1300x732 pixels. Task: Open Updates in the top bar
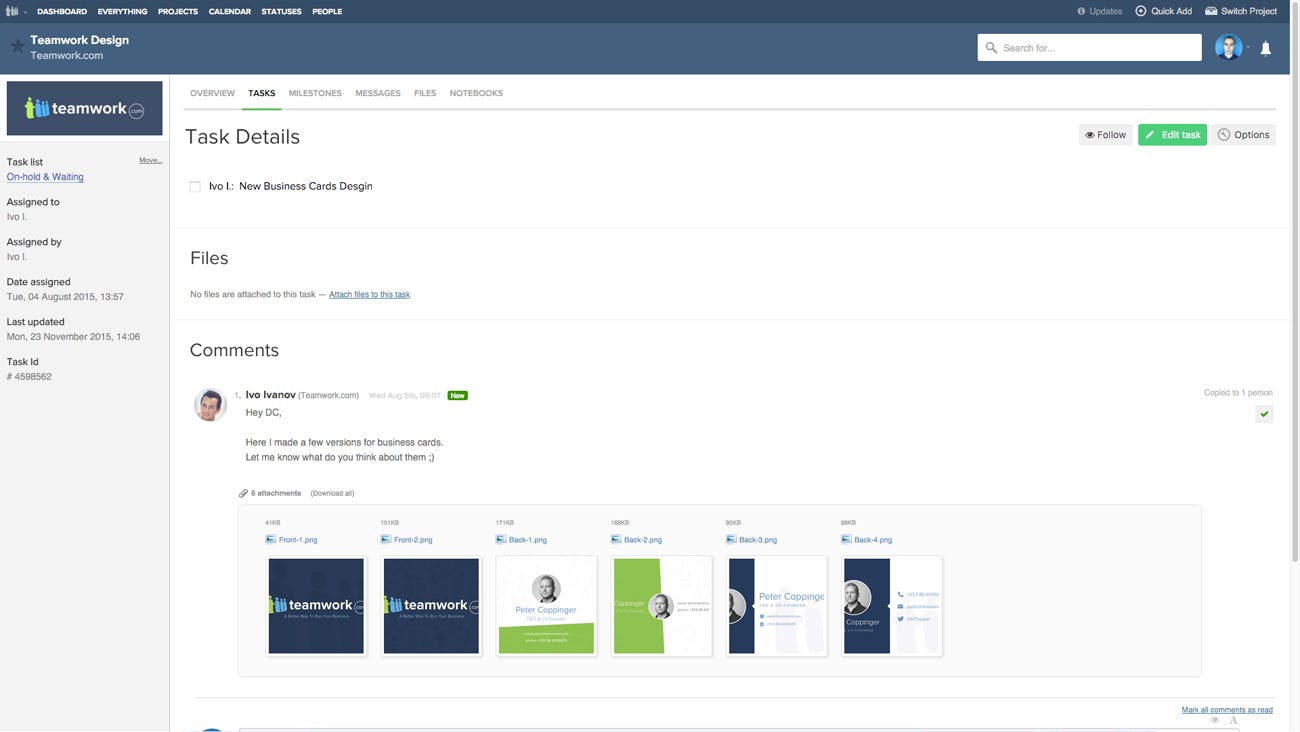1100,11
